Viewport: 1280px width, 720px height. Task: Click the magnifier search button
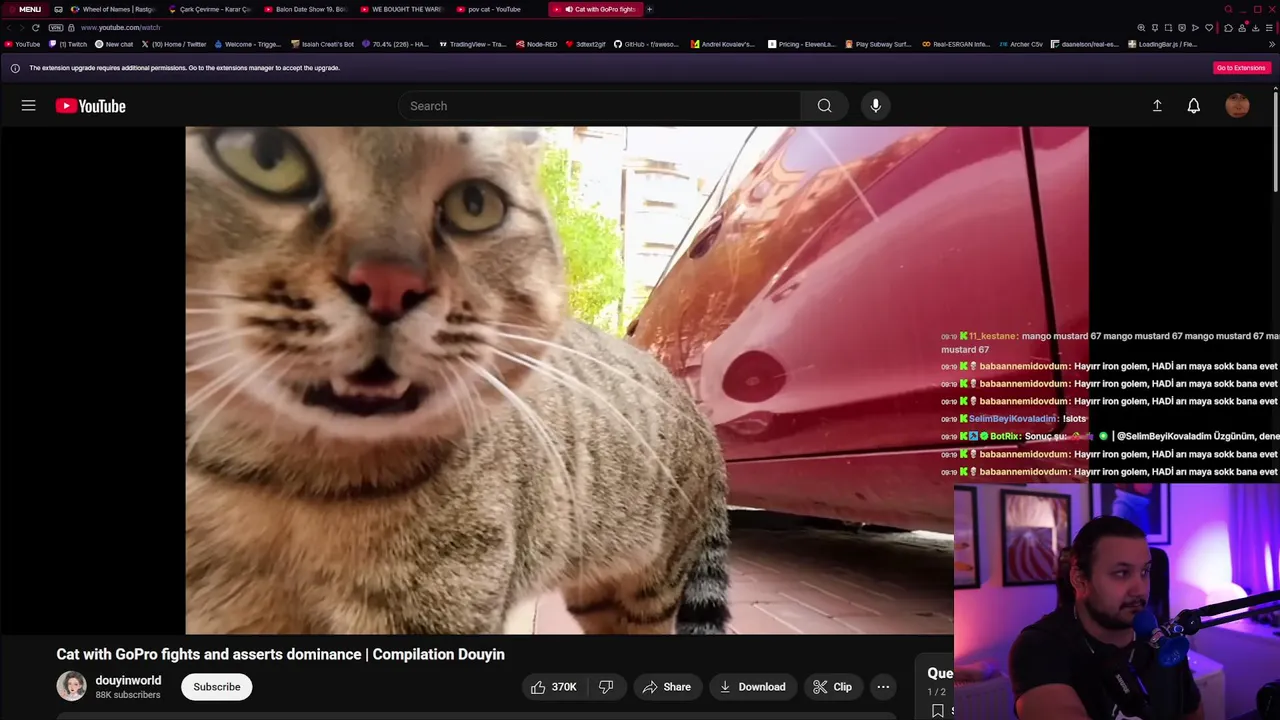824,106
